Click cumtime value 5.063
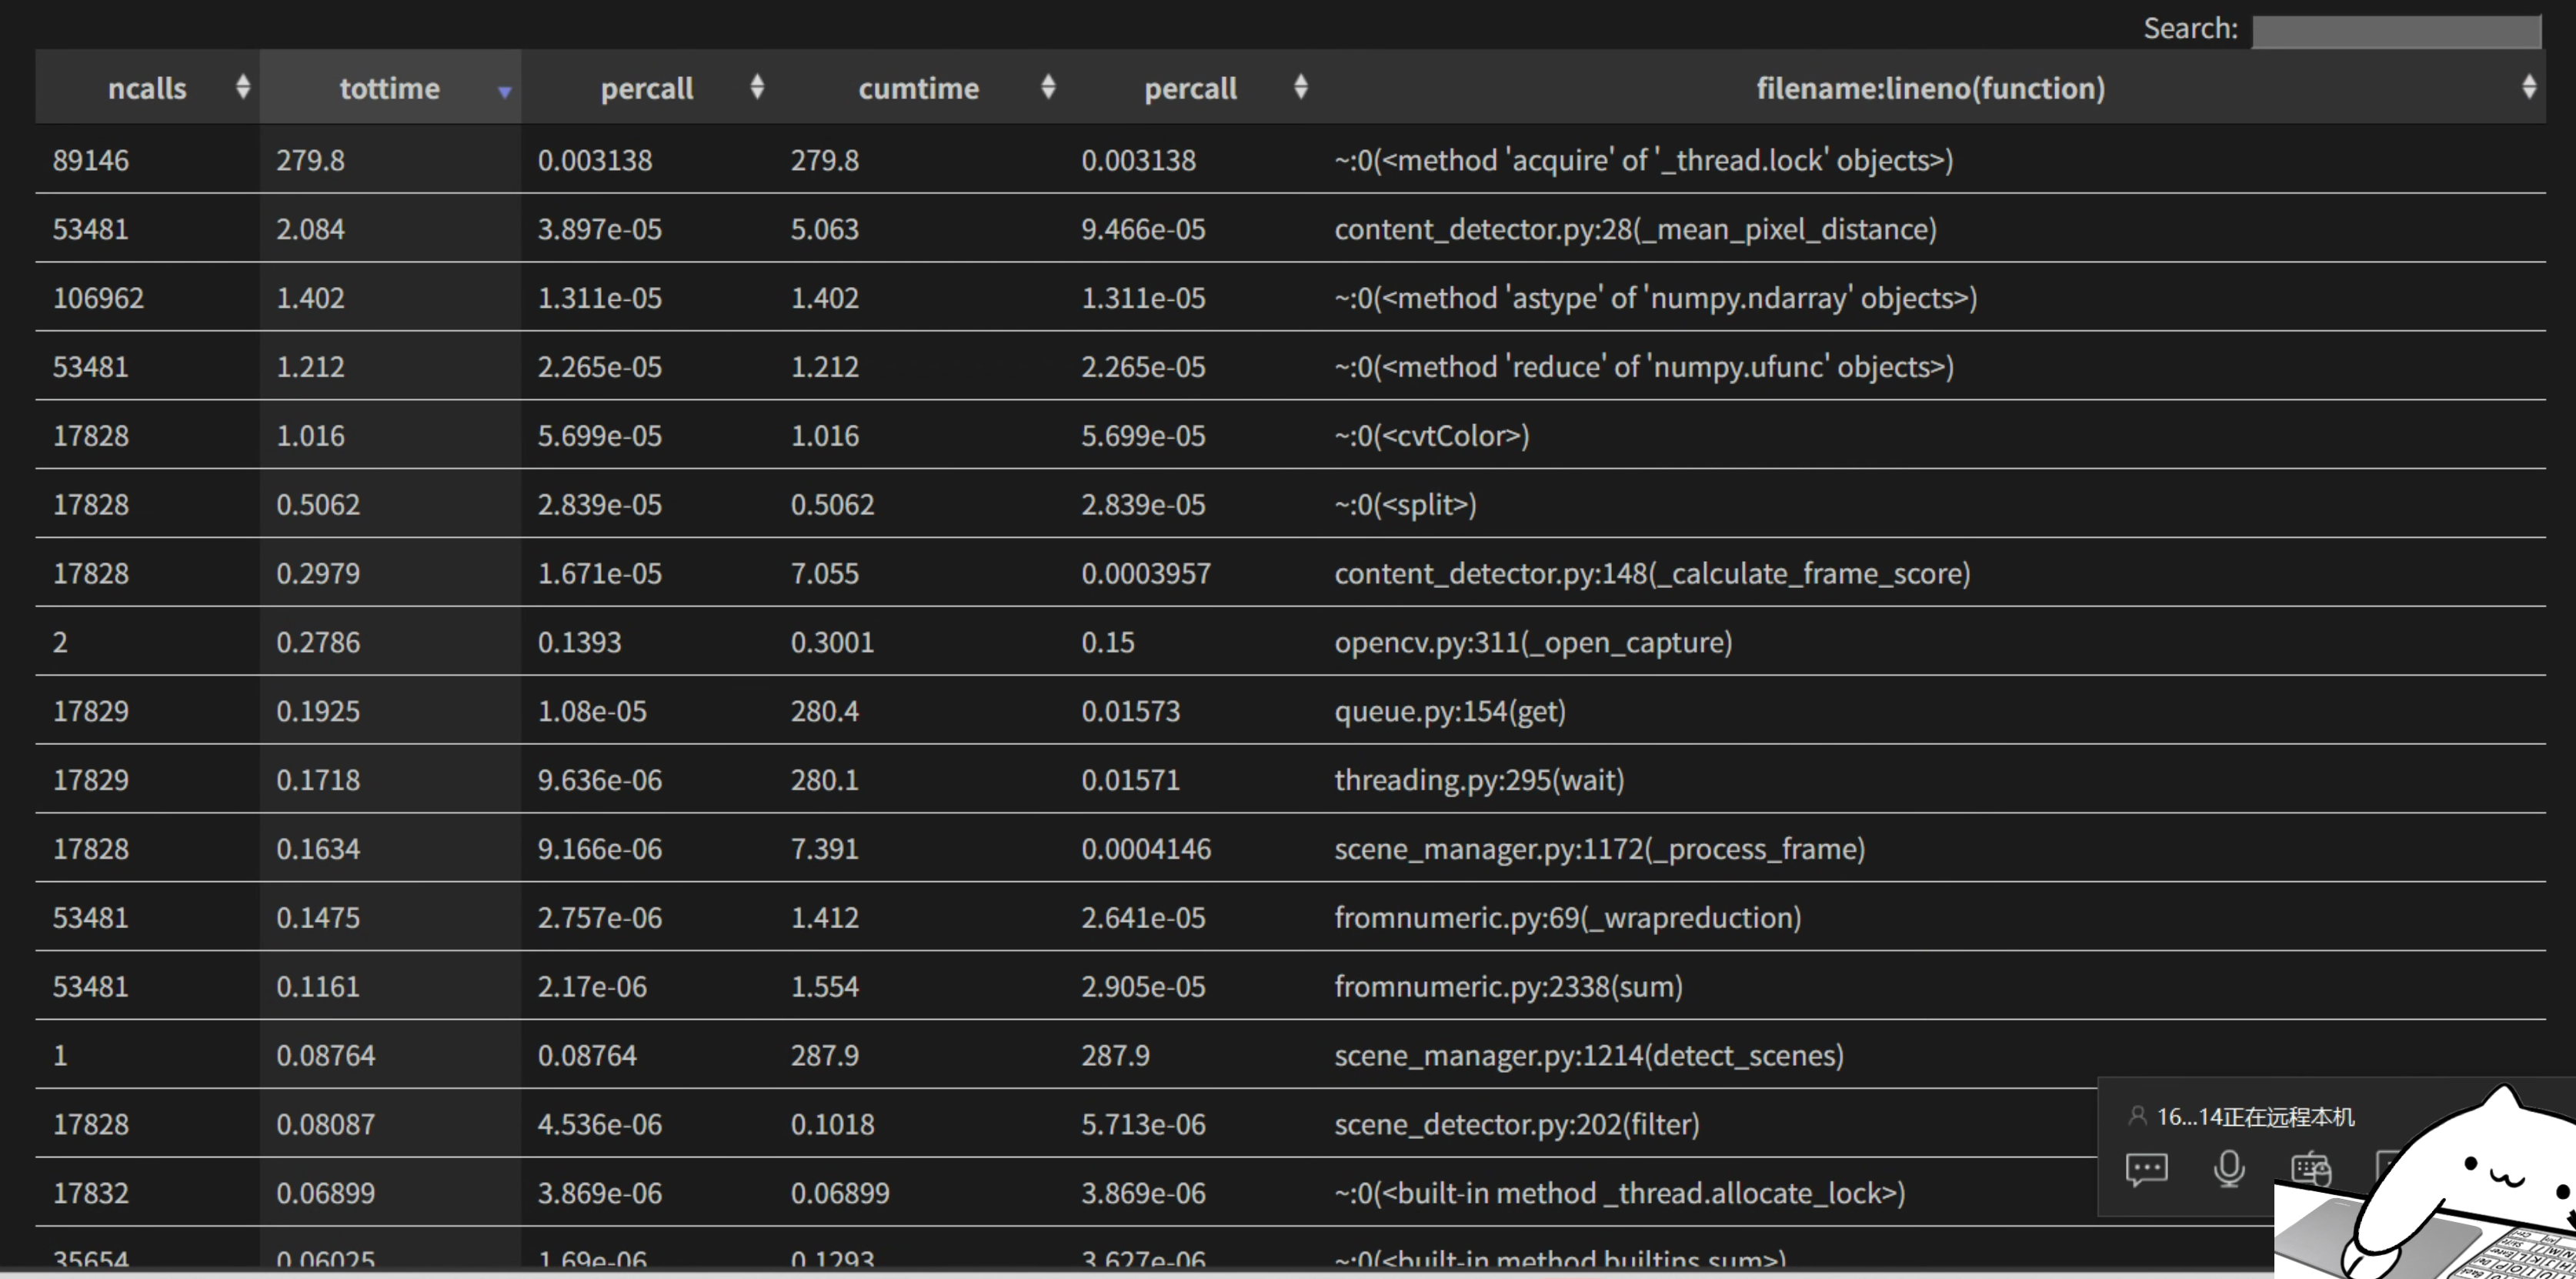2576x1279 pixels. (824, 229)
